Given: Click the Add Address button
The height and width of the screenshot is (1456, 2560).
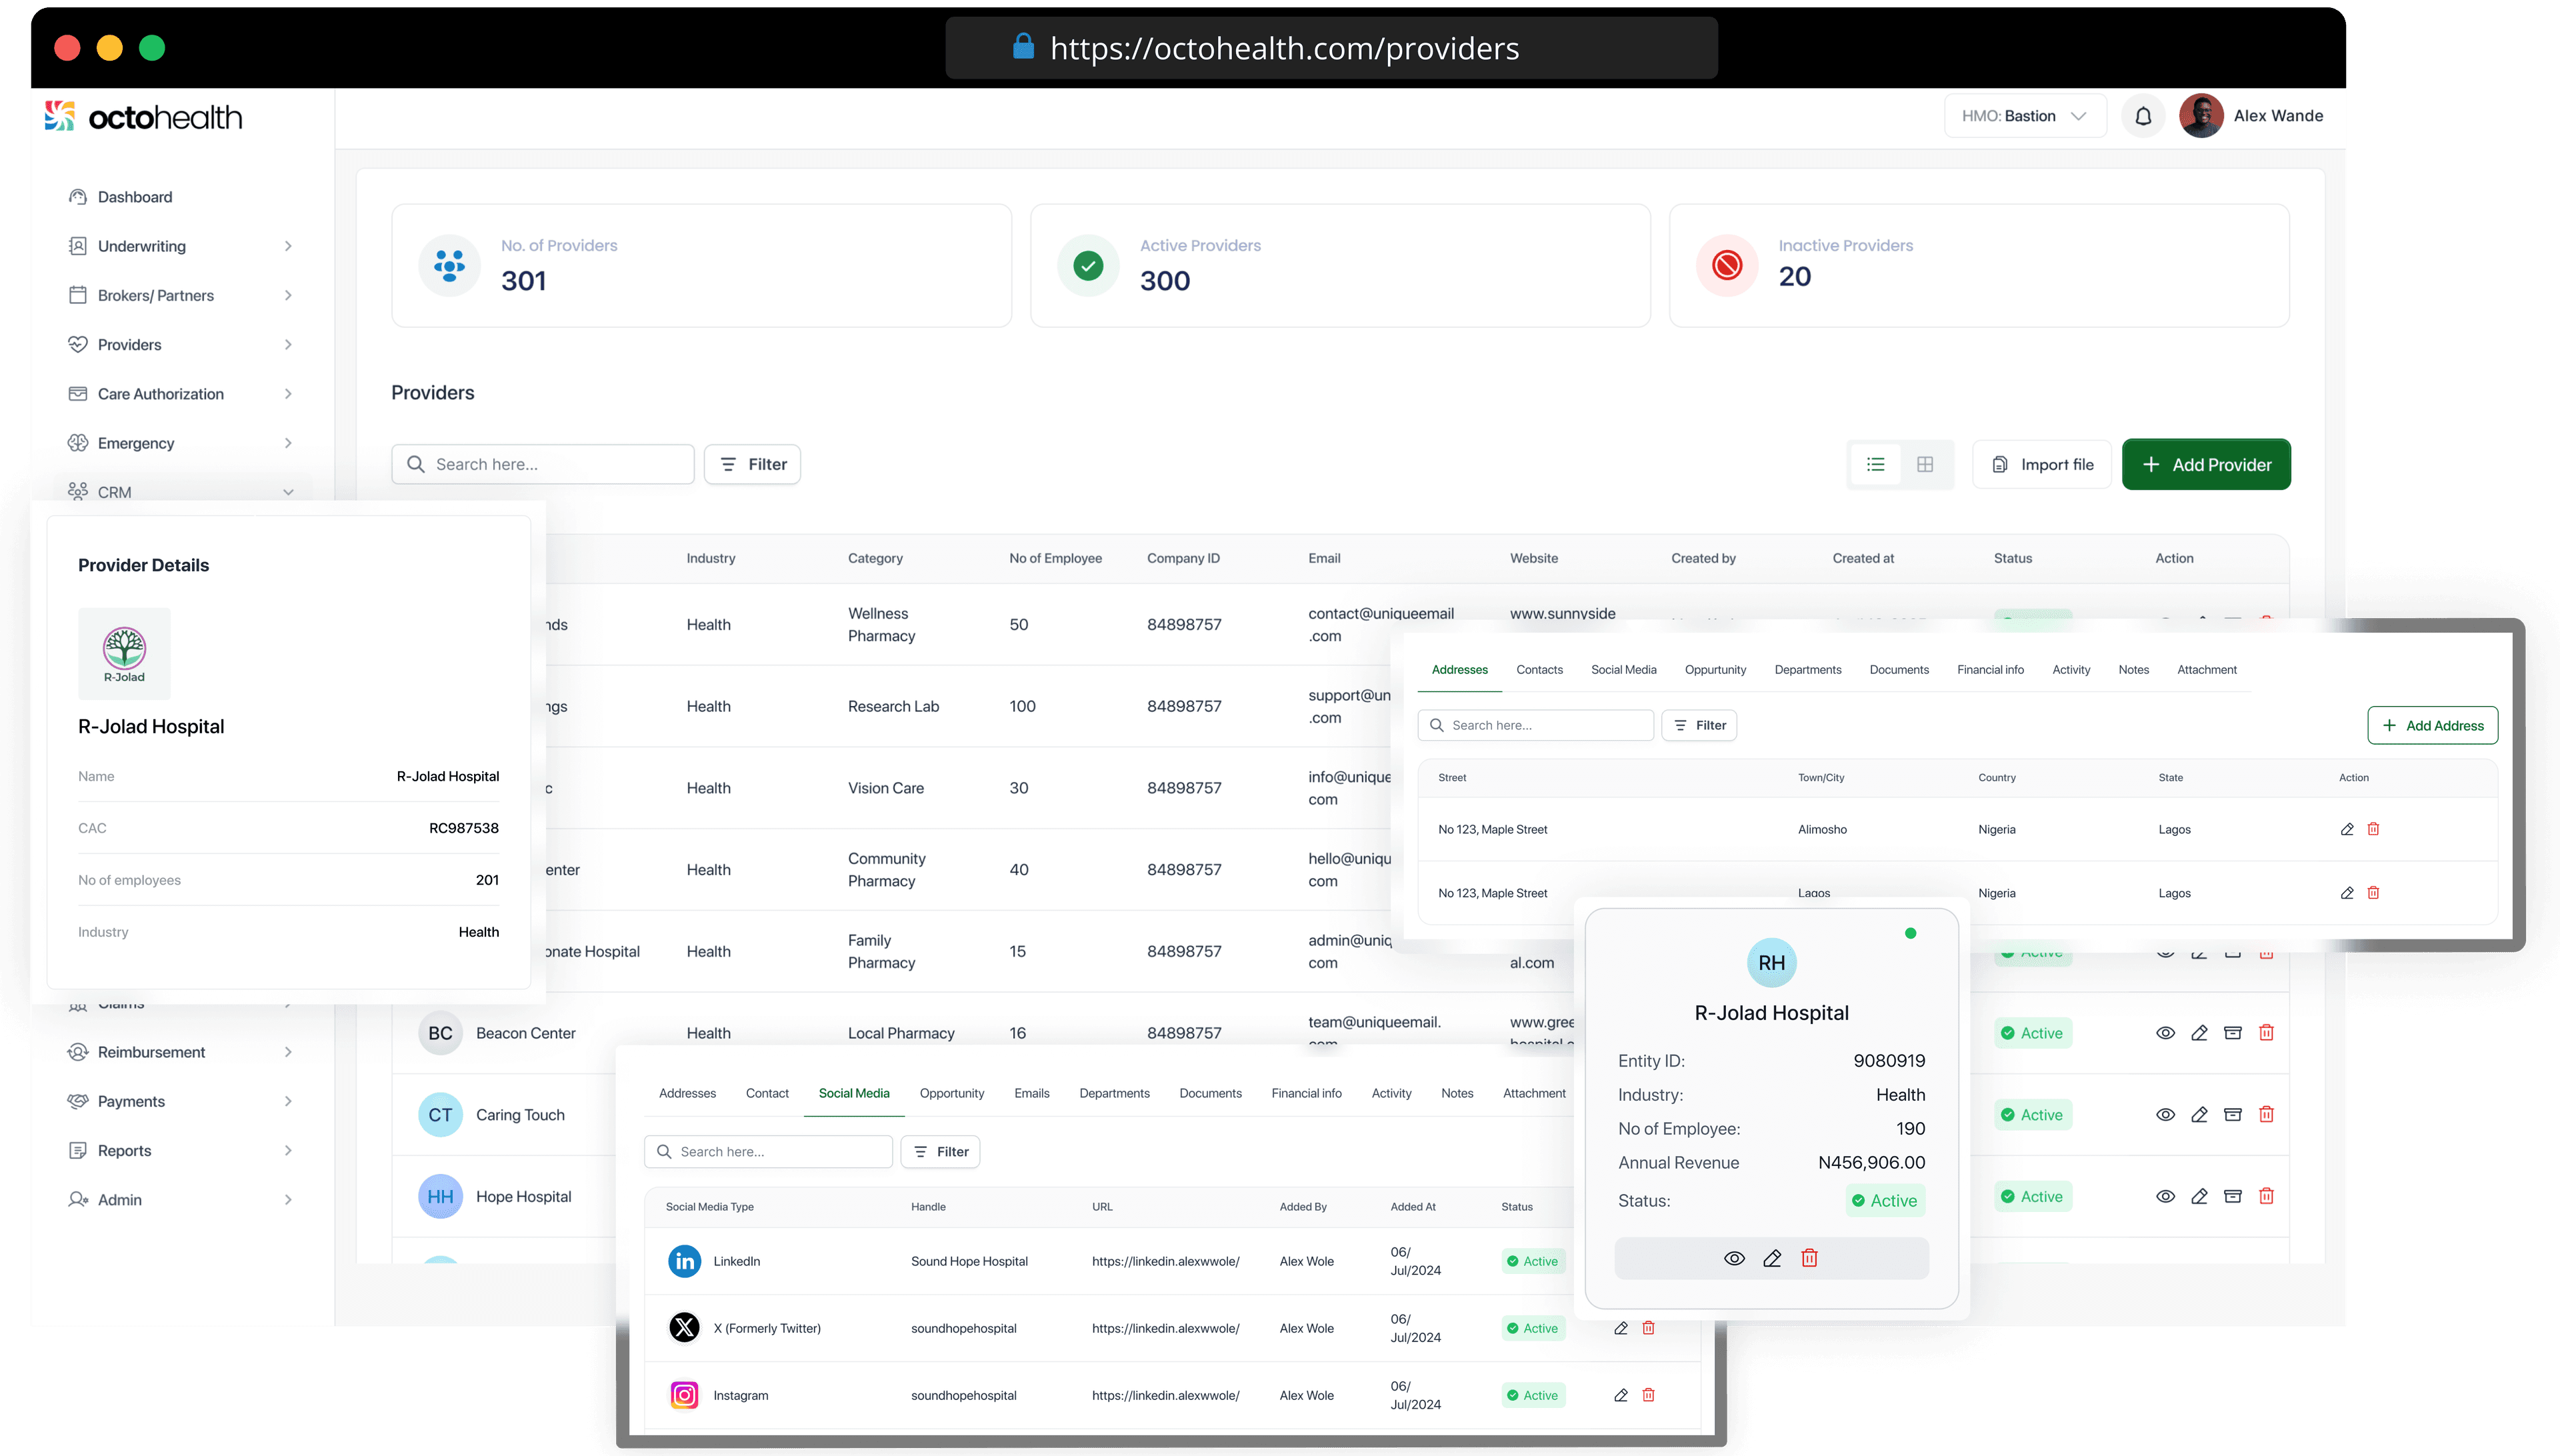Looking at the screenshot, I should tap(2432, 725).
